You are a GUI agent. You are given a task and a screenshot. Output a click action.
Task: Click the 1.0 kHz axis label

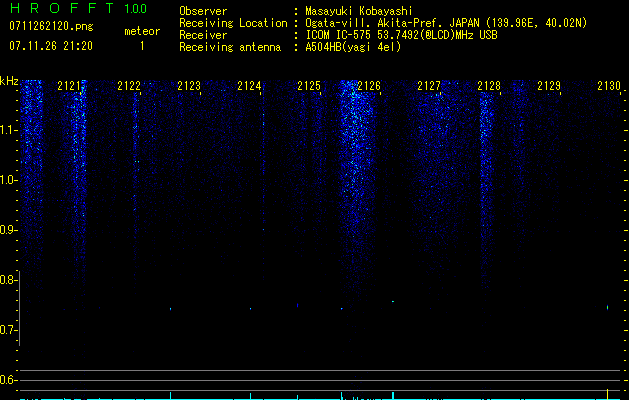pyautogui.click(x=8, y=180)
